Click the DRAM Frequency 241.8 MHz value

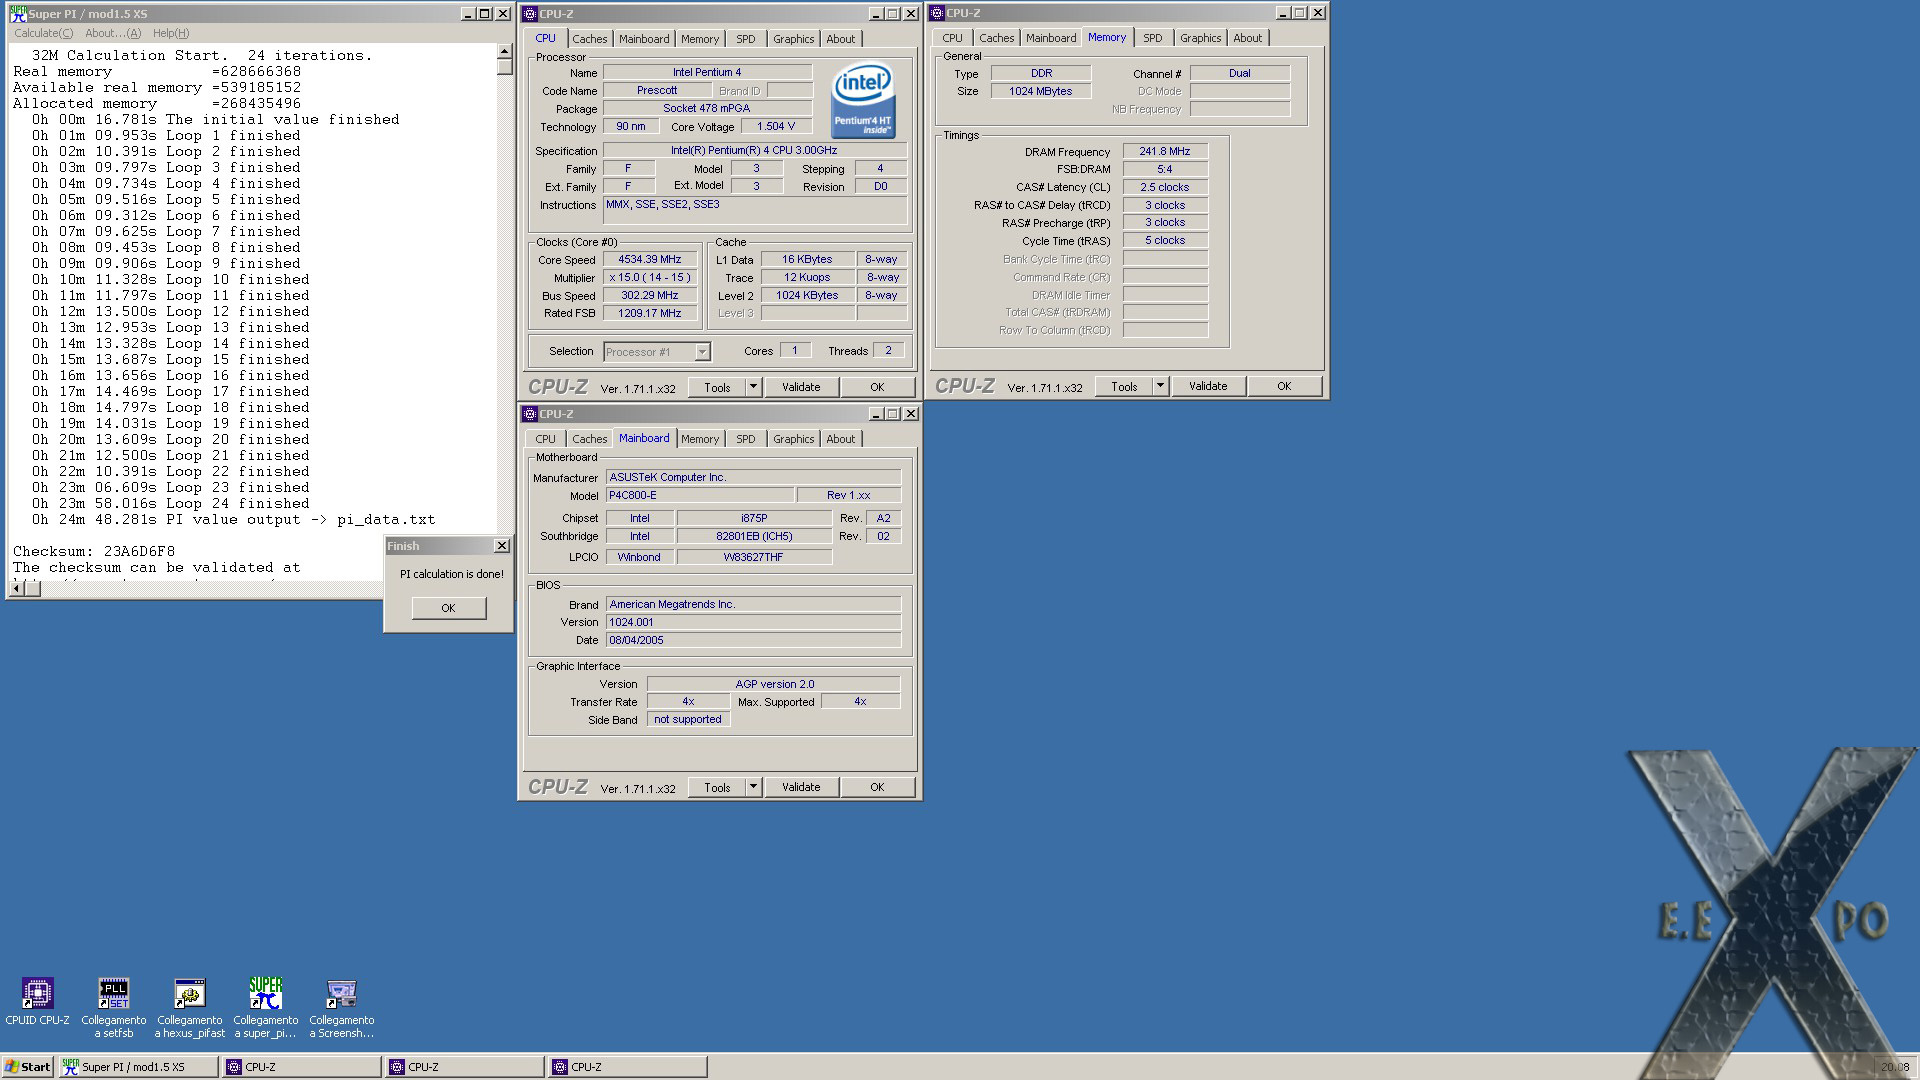point(1165,152)
